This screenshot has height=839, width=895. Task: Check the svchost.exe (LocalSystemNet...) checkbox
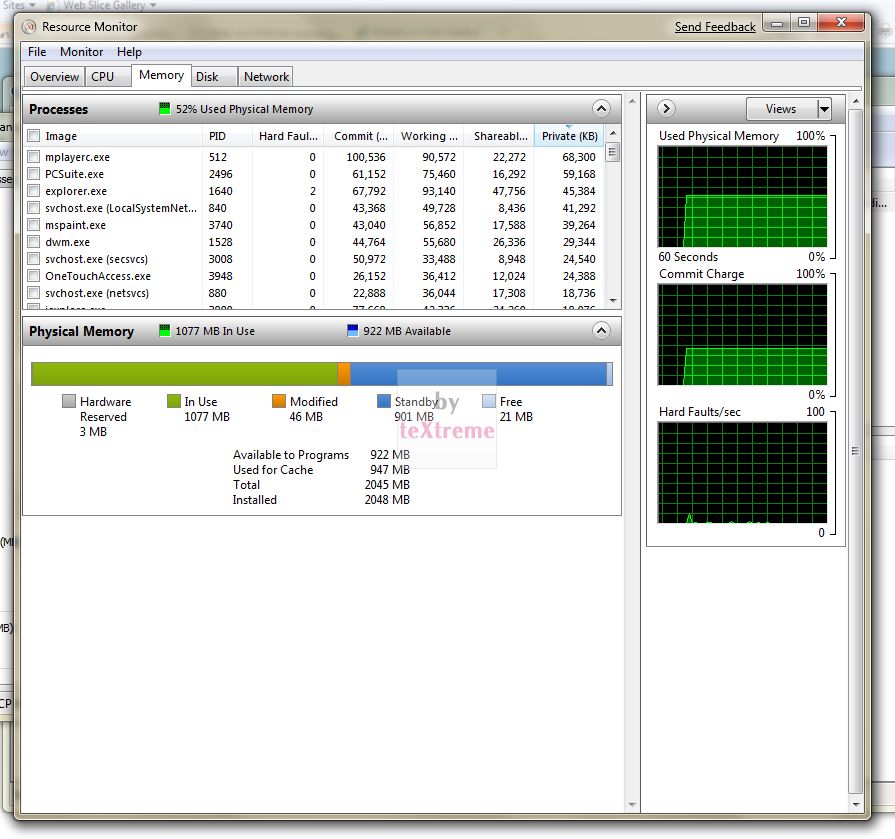[34, 208]
